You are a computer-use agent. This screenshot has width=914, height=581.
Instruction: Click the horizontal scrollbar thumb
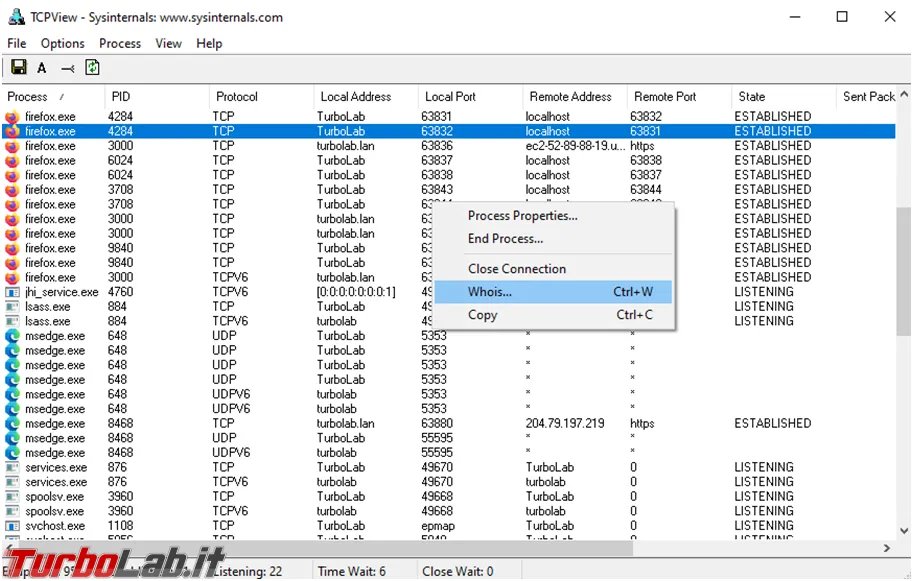324,548
